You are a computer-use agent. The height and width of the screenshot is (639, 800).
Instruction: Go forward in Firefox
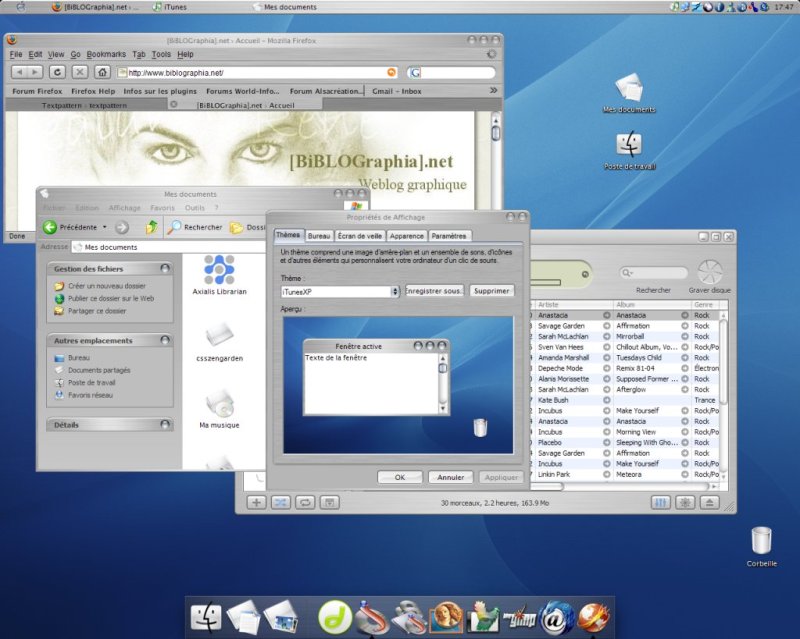point(35,72)
